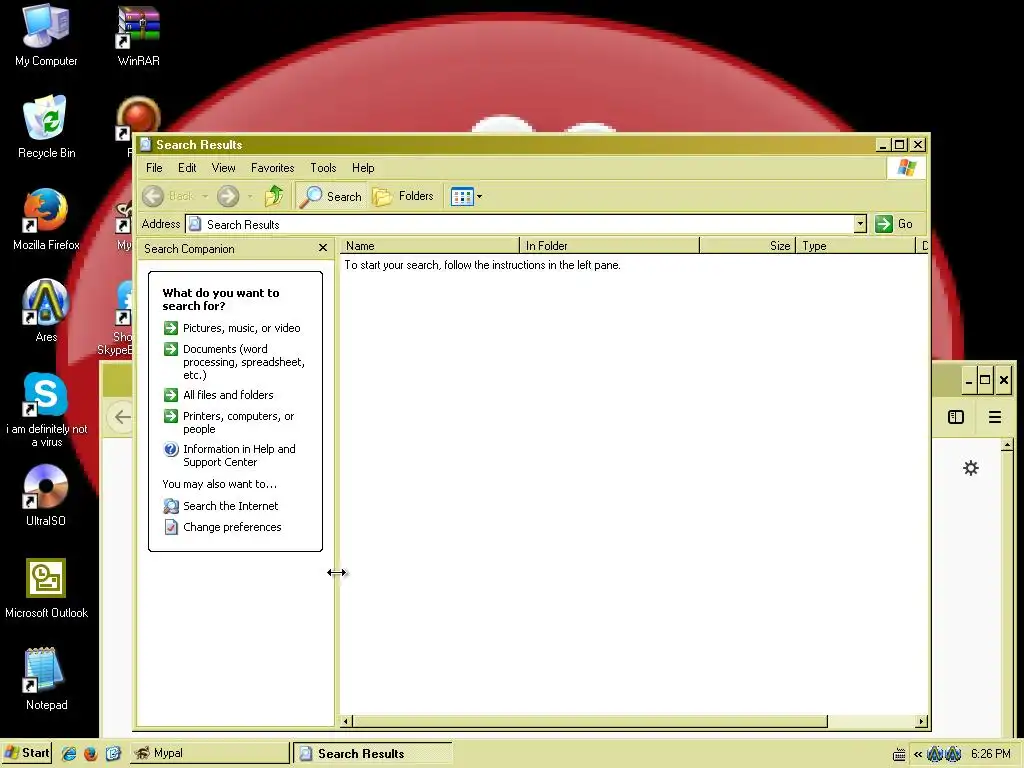Toggle the Folders pane toolbar button
1024x768 pixels.
tap(403, 196)
